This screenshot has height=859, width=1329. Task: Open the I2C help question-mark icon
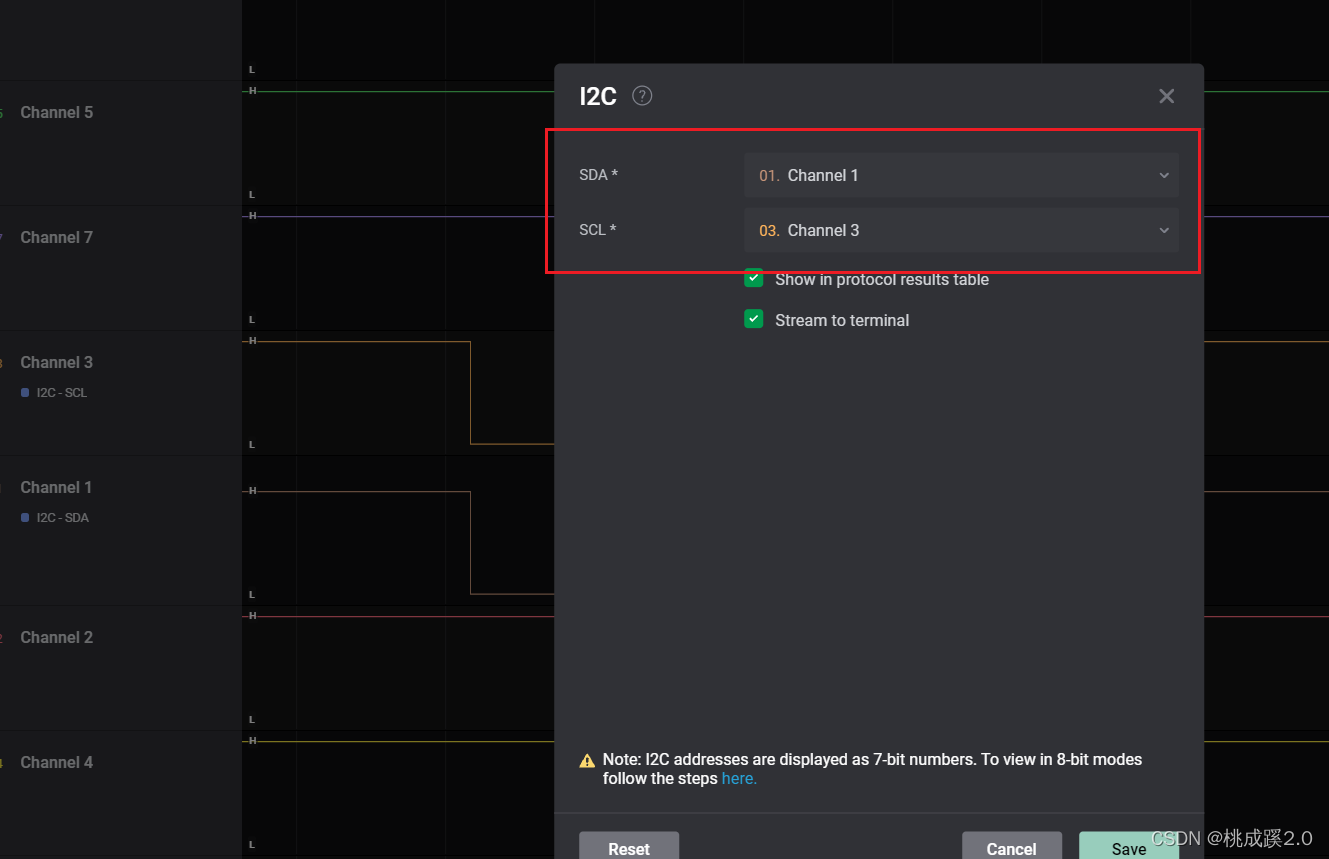[x=642, y=96]
